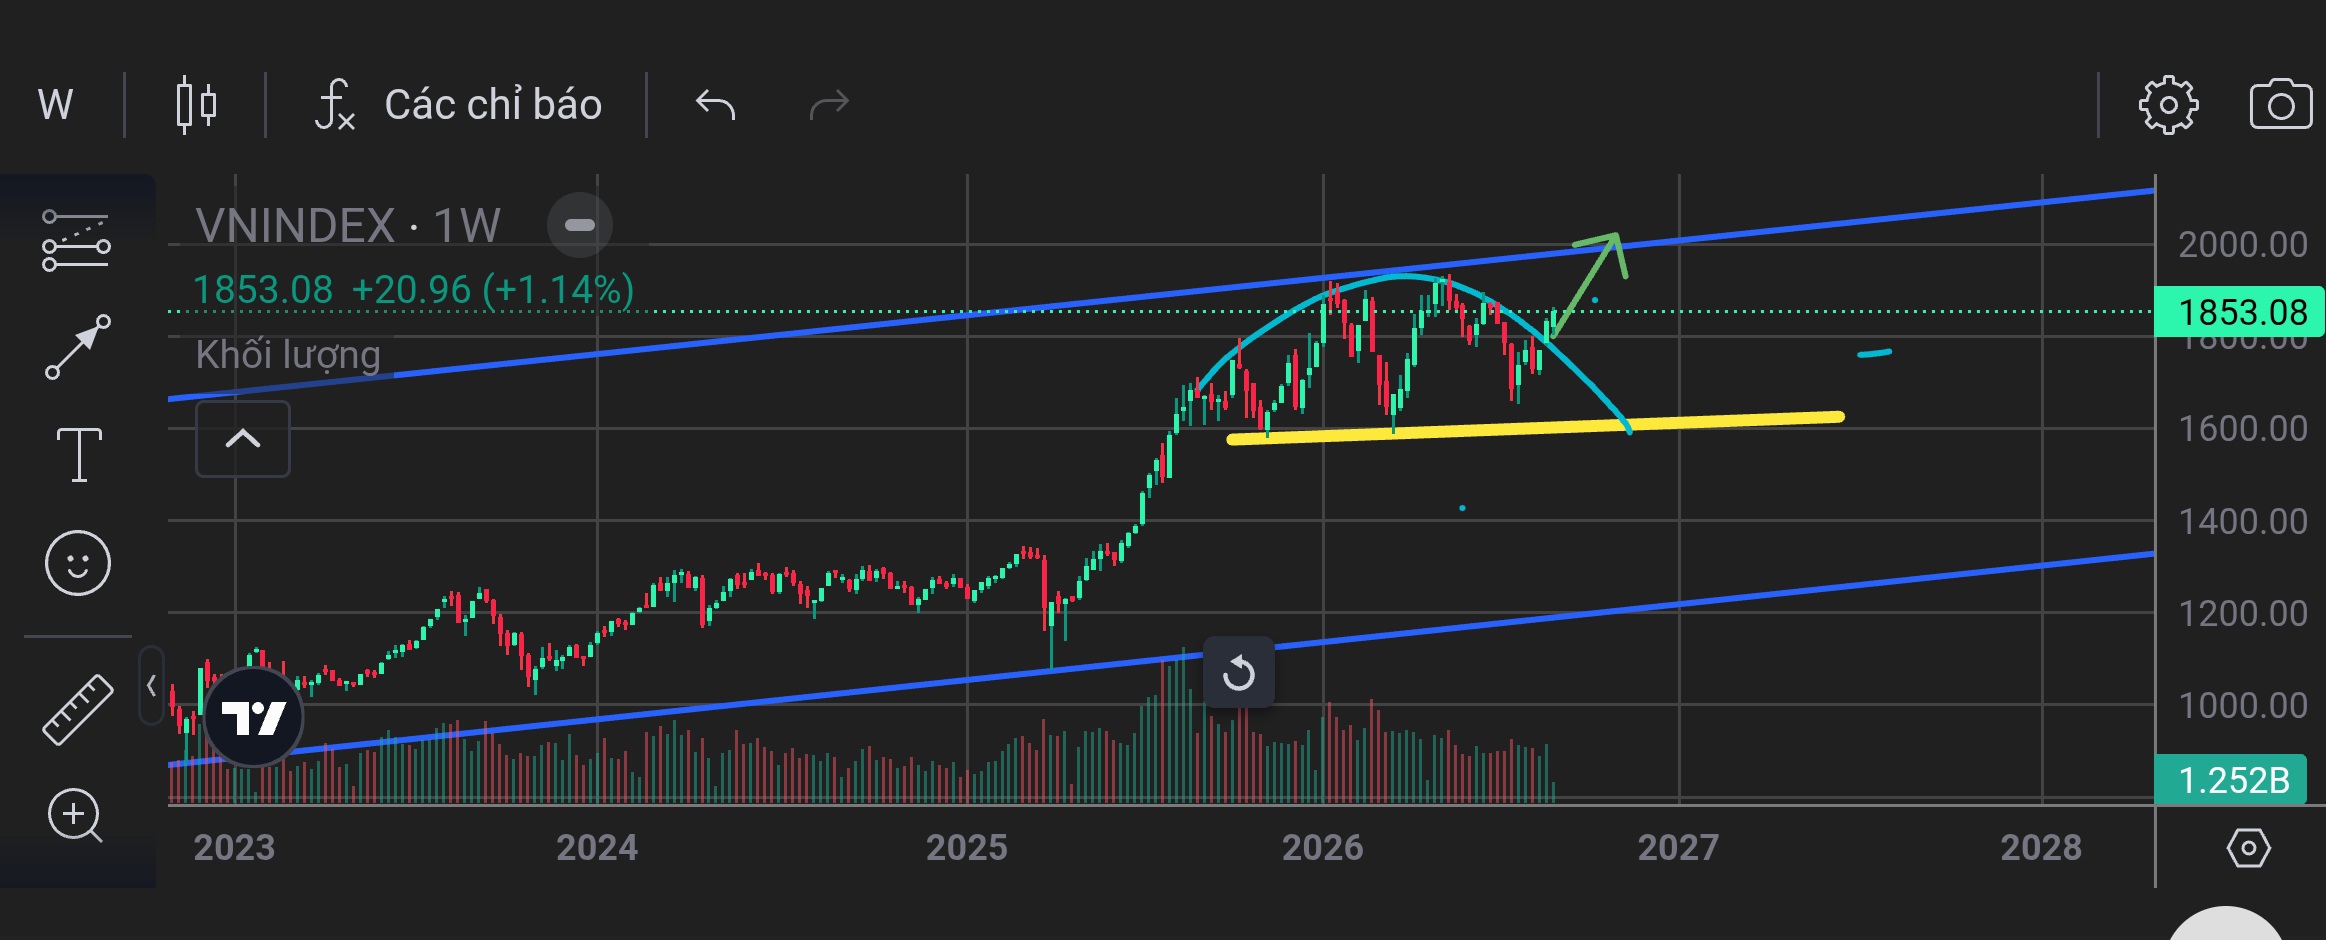Change the candlestick chart style
The image size is (2326, 940).
pyautogui.click(x=196, y=104)
